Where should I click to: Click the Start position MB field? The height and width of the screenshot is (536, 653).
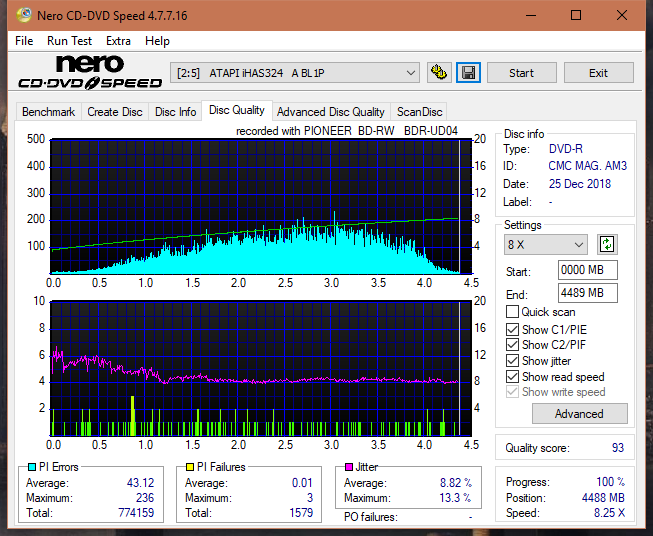[x=587, y=270]
